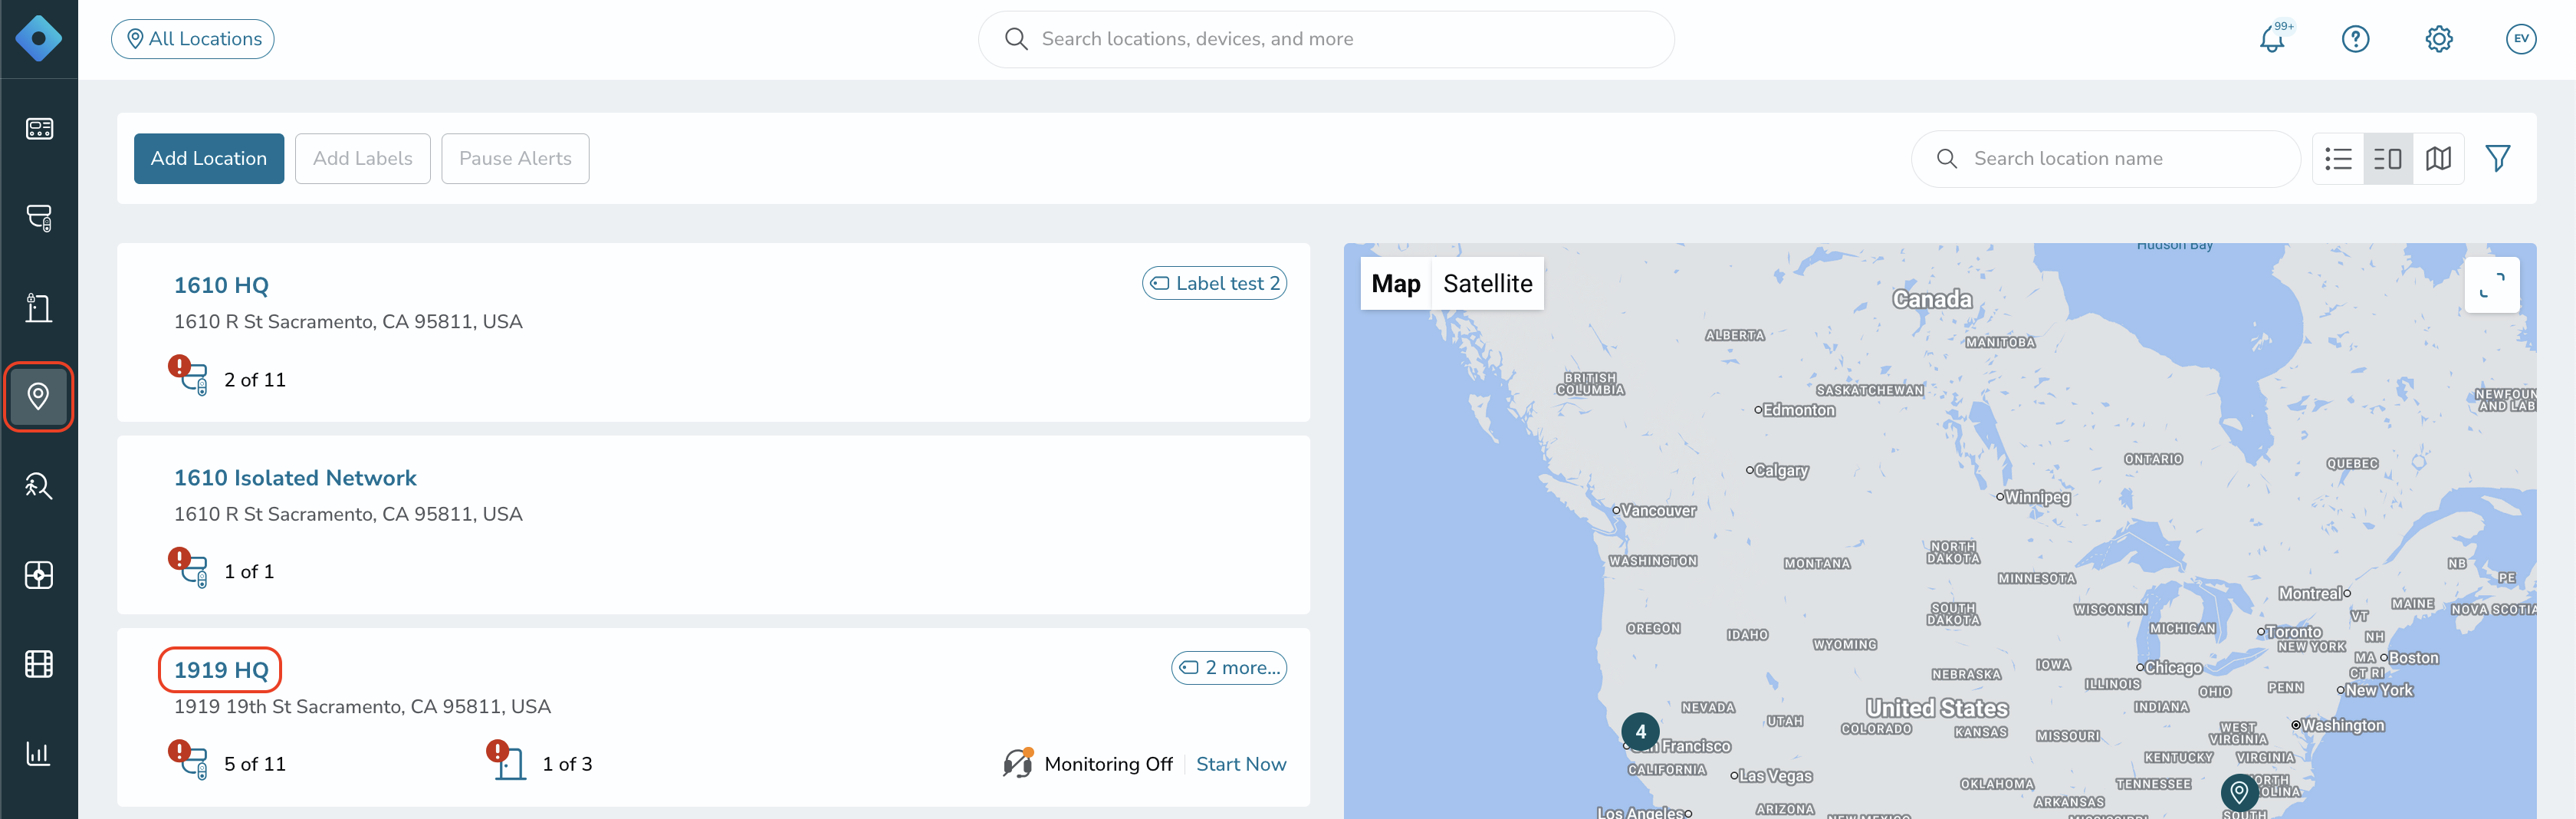Click the 1919 HQ device alert icon
This screenshot has height=819, width=2576.
pyautogui.click(x=188, y=760)
